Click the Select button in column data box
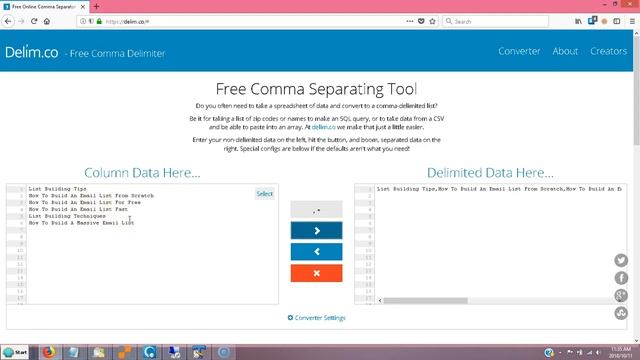Screen dimensions: 640x360 (x=264, y=194)
